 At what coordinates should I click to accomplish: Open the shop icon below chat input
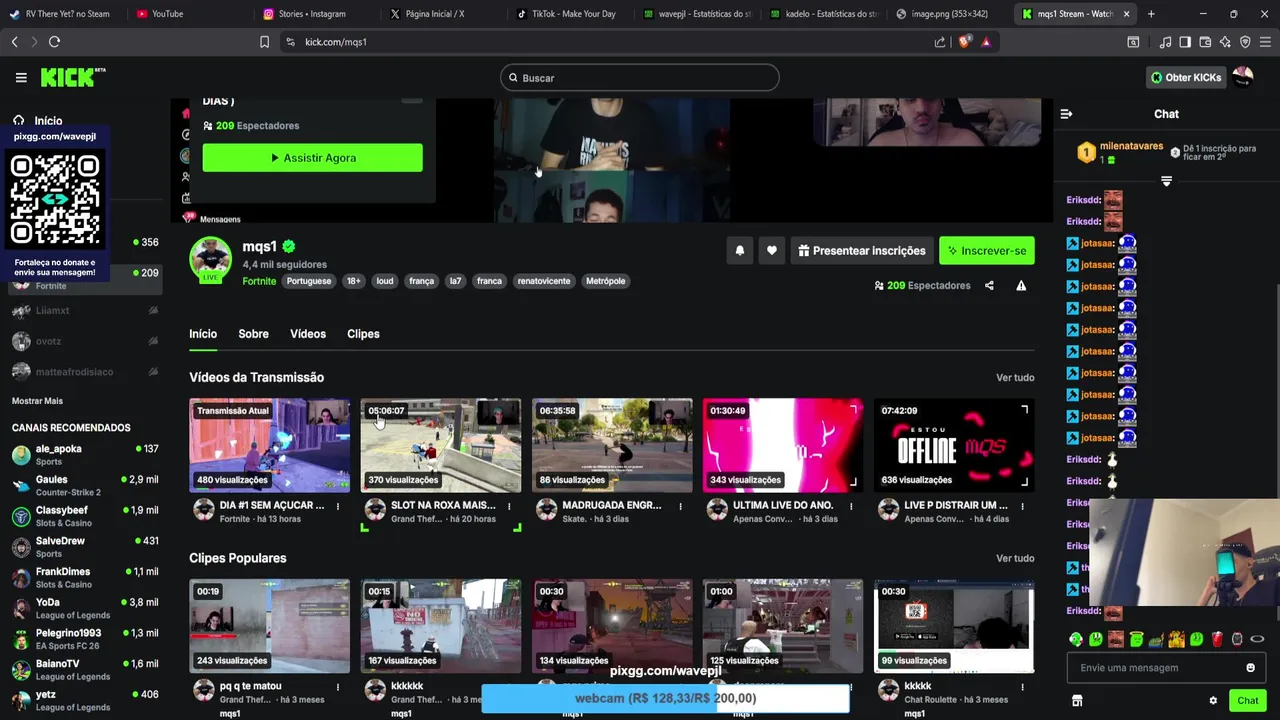(1077, 701)
